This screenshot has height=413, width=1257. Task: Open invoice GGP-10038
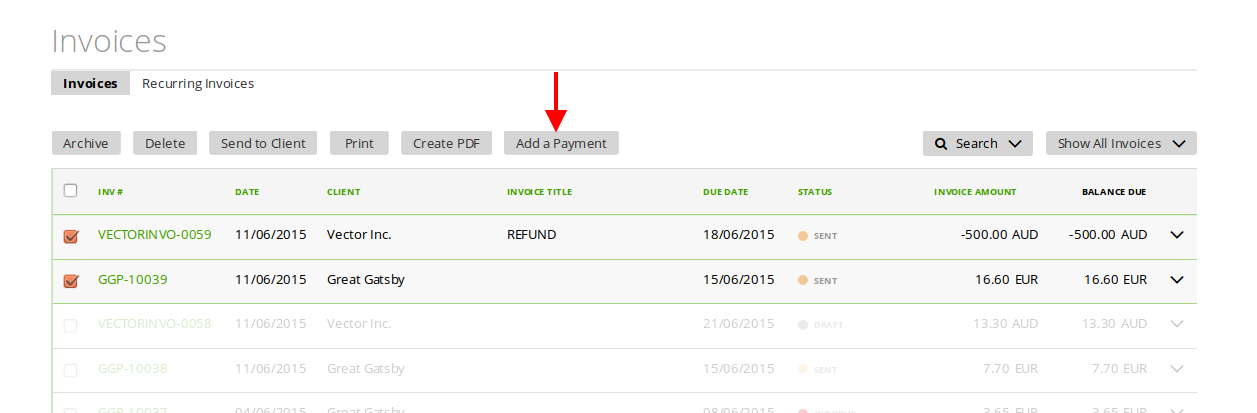[x=133, y=369]
